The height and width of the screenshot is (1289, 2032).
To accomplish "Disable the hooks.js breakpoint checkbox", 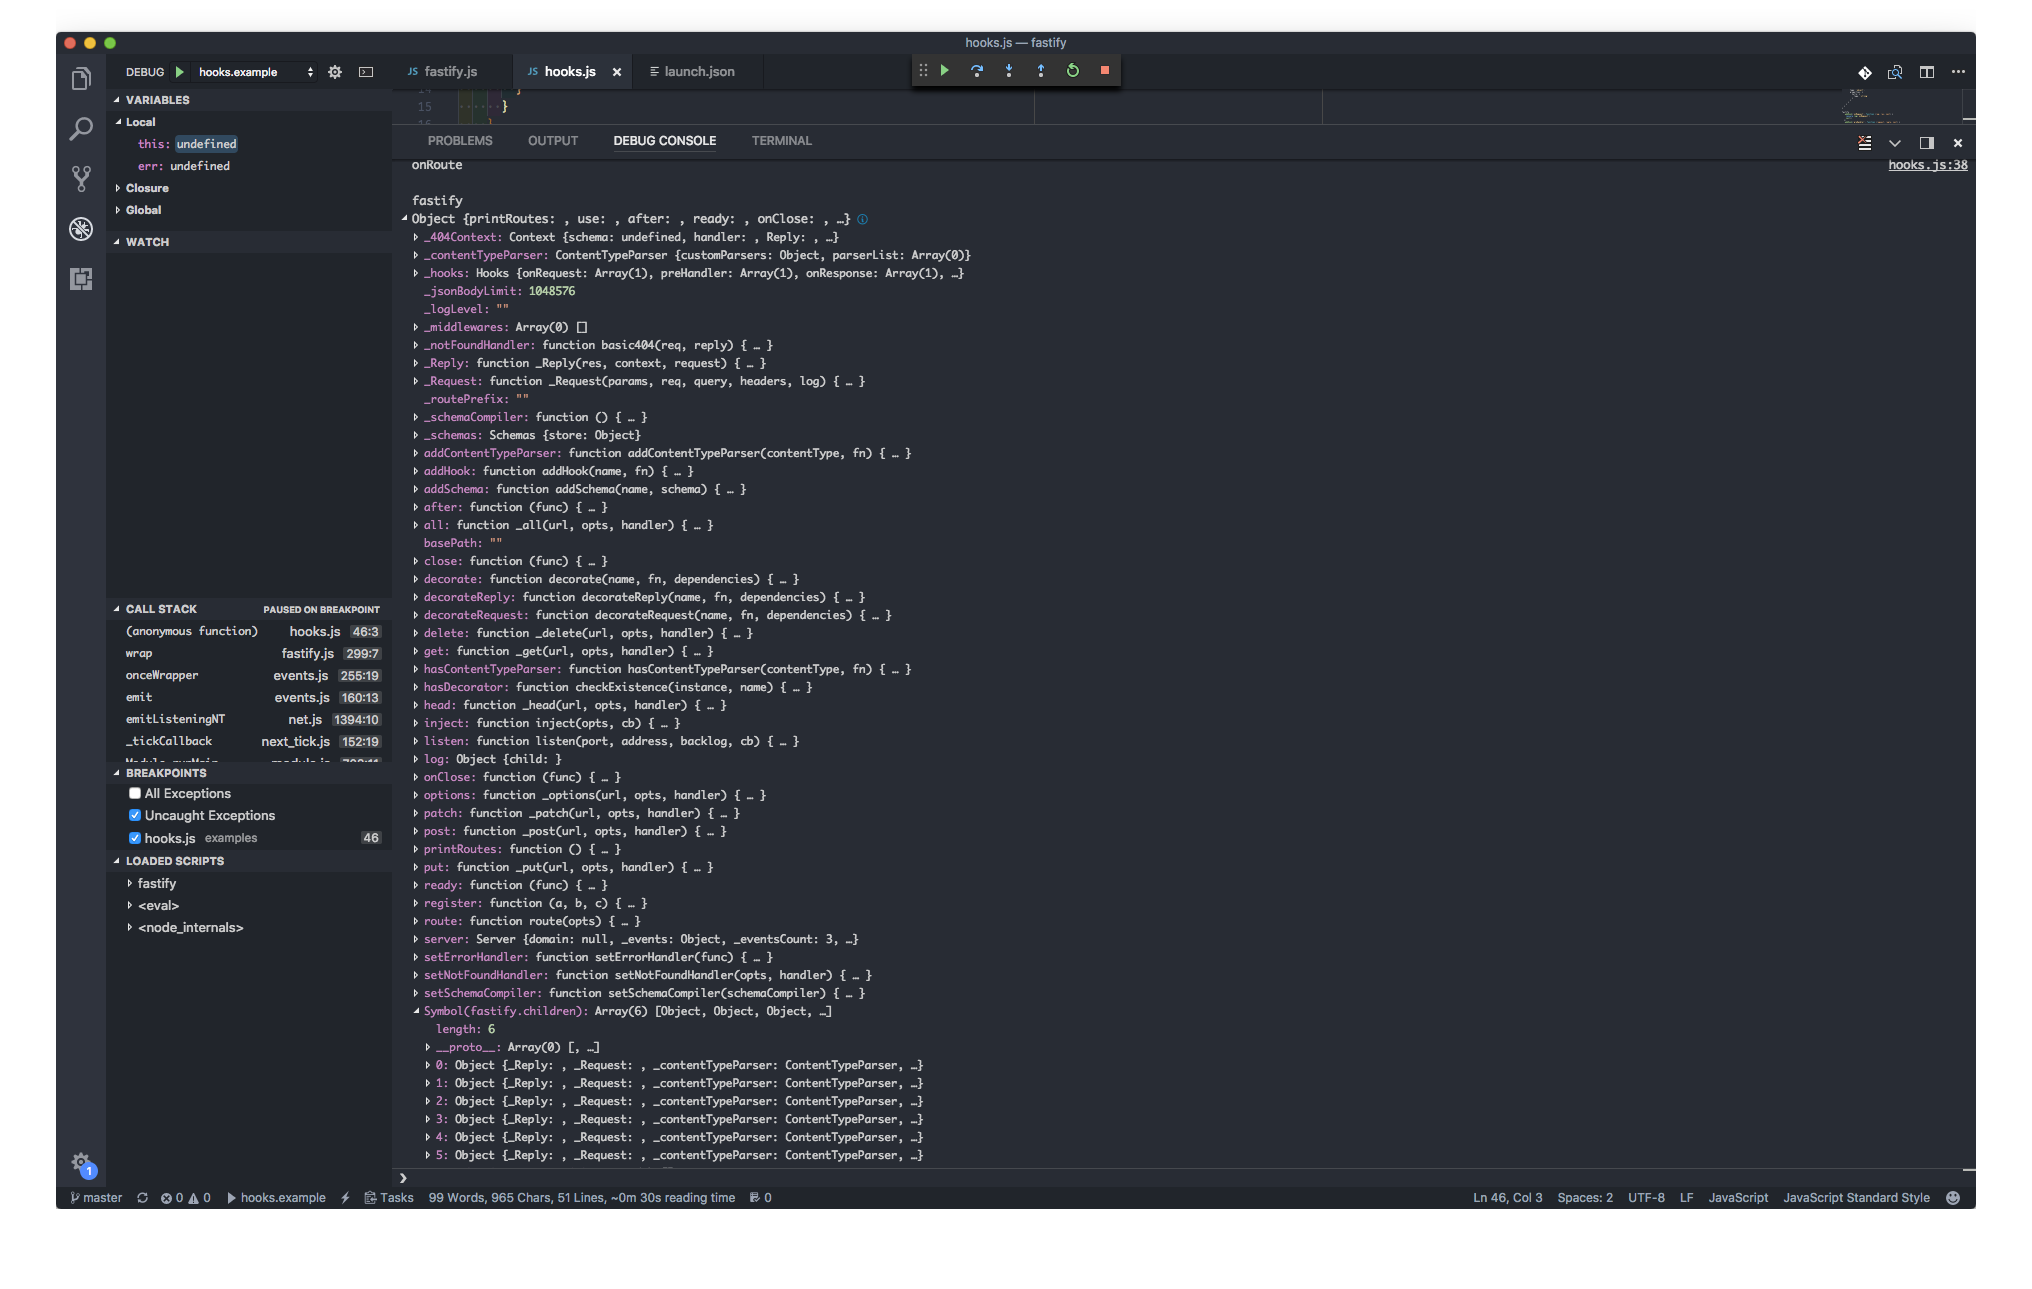I will tap(135, 838).
